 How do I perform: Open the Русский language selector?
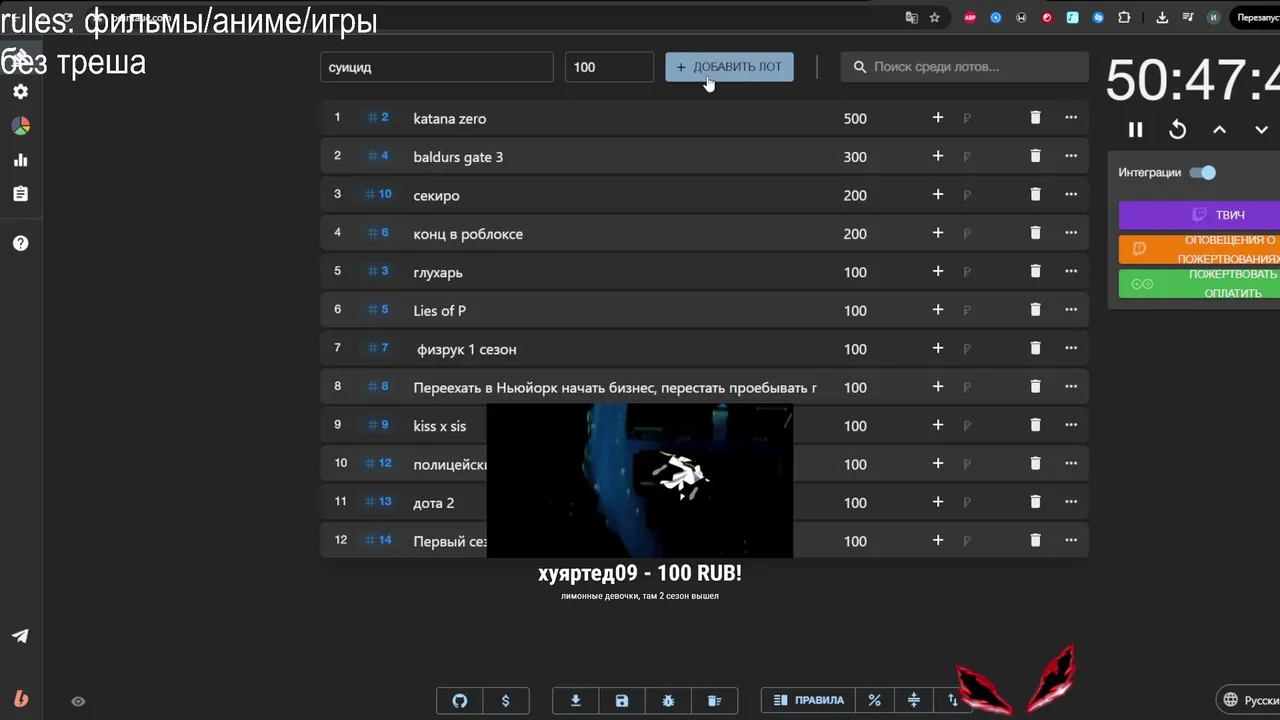click(x=1249, y=700)
